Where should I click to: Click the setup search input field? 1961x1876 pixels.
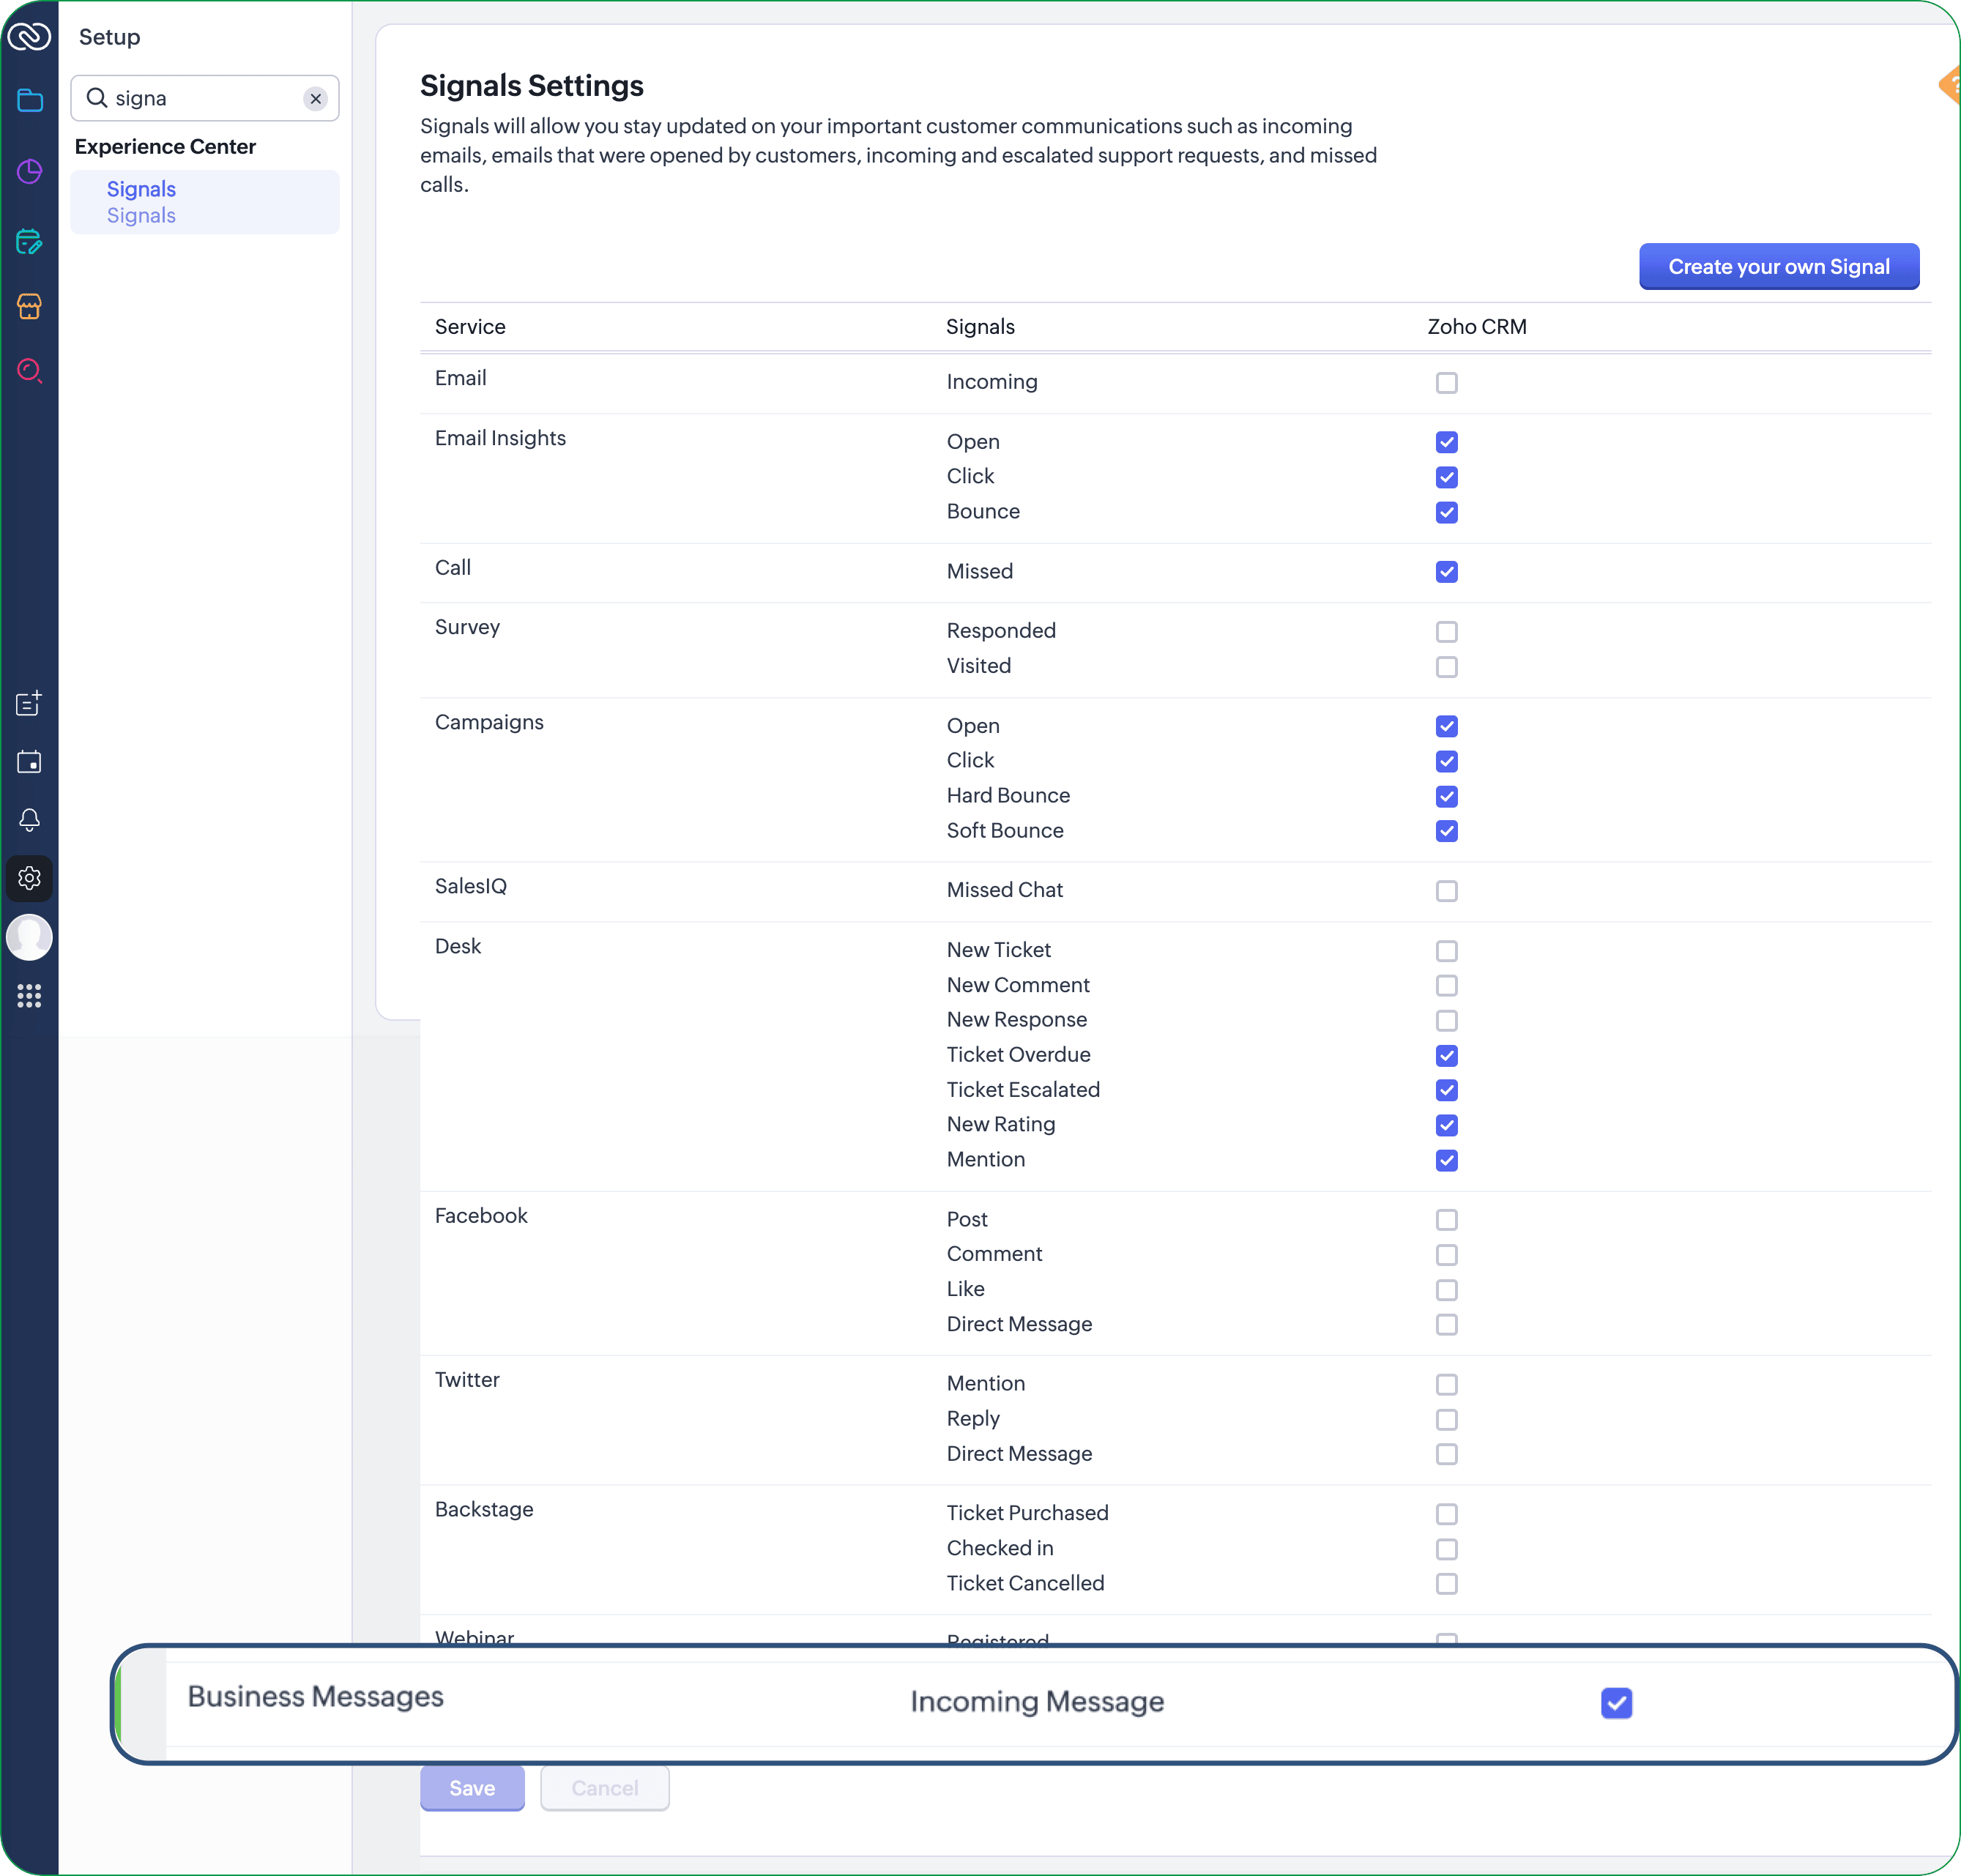pyautogui.click(x=200, y=98)
